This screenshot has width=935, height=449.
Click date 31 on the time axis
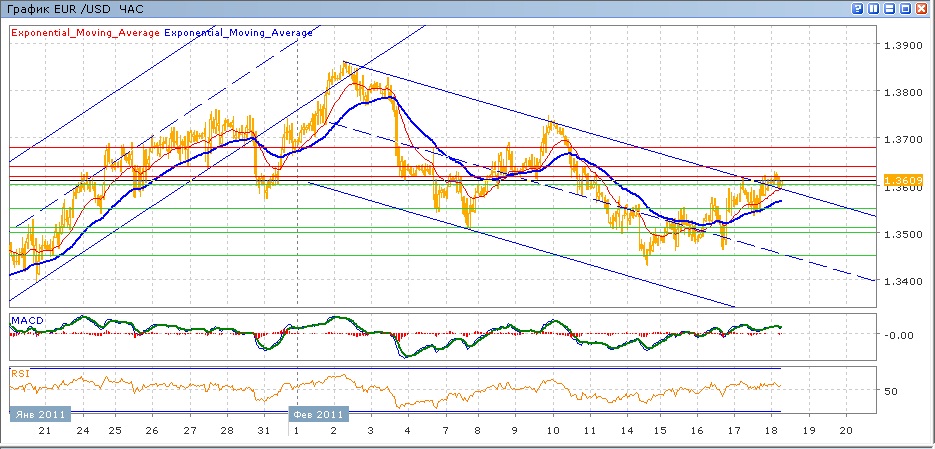265,430
